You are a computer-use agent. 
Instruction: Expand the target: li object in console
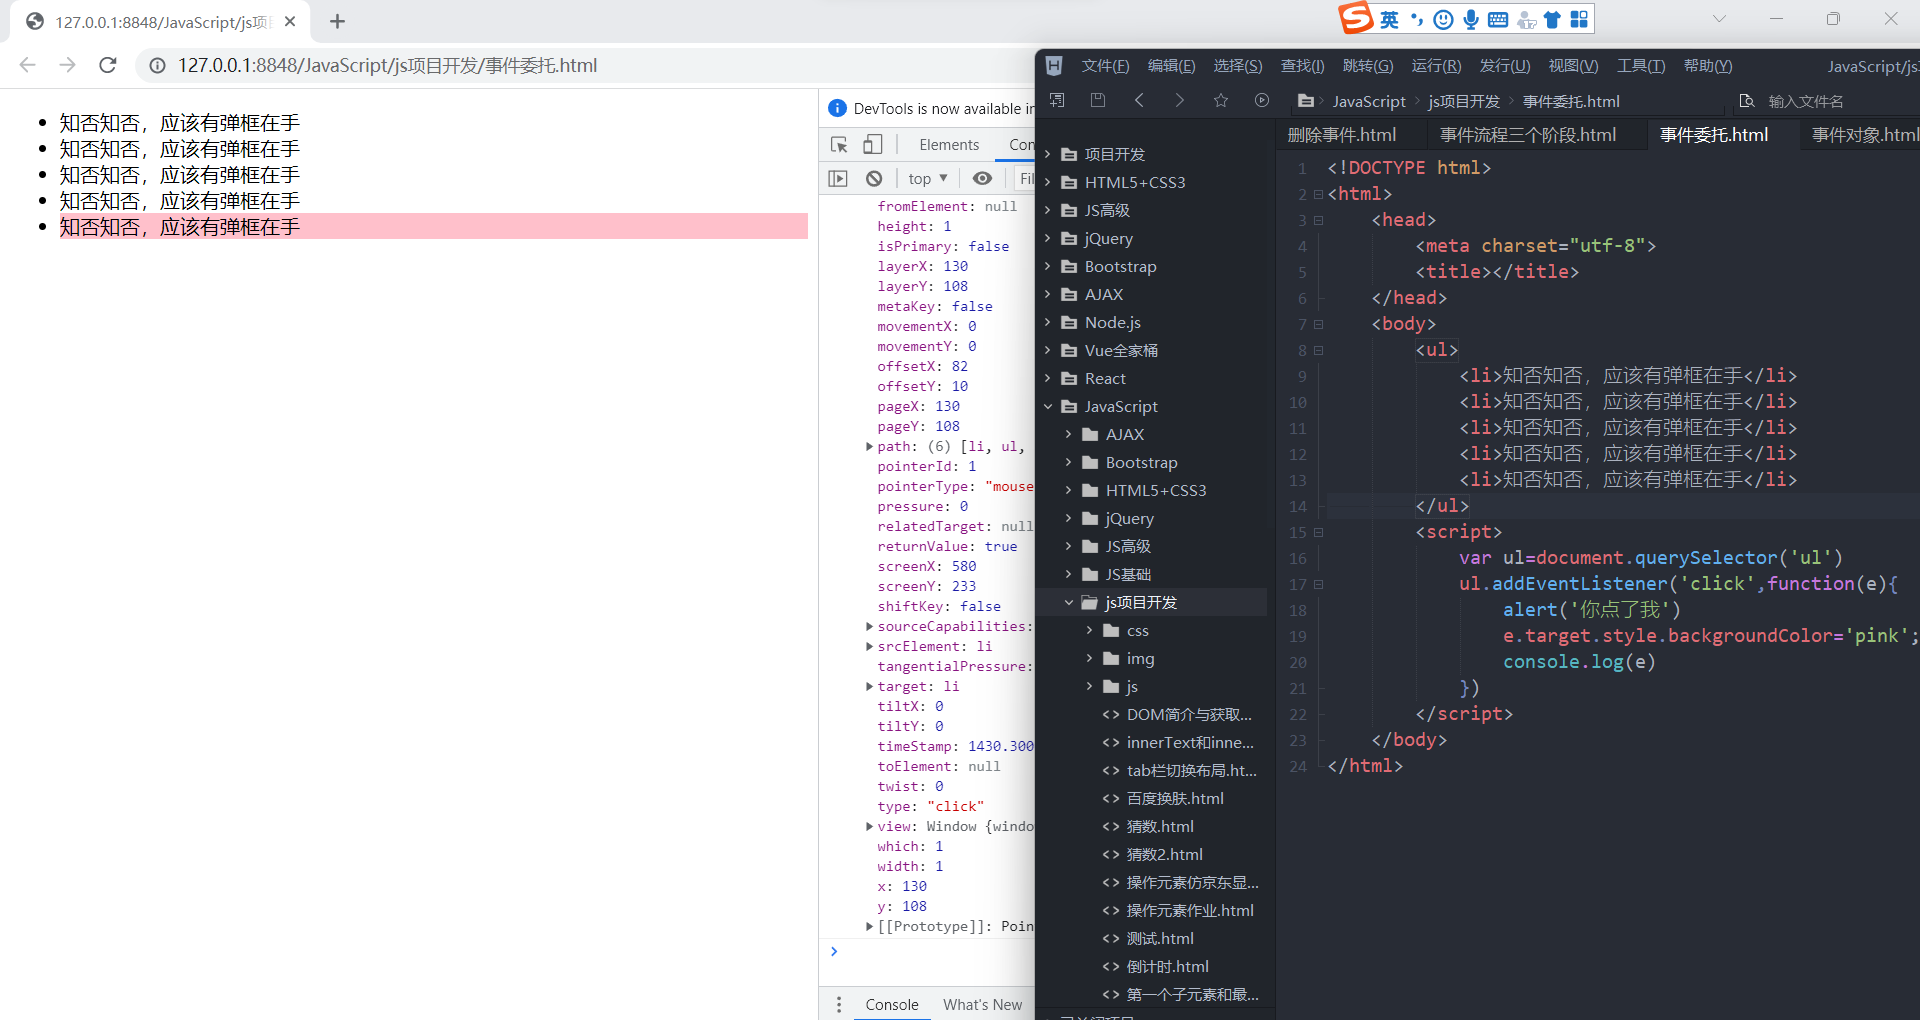coord(868,686)
